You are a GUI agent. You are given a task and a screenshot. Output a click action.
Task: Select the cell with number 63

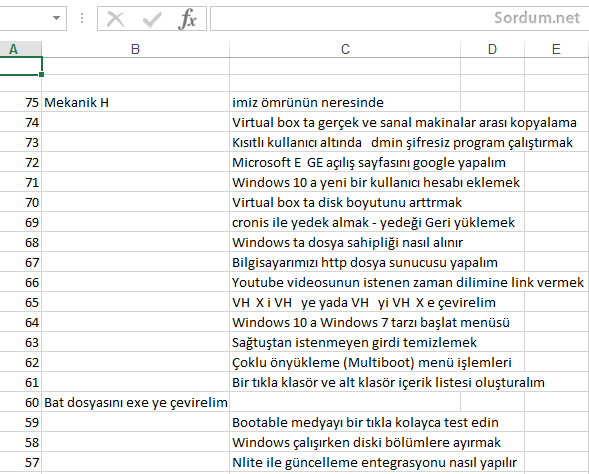click(21, 342)
